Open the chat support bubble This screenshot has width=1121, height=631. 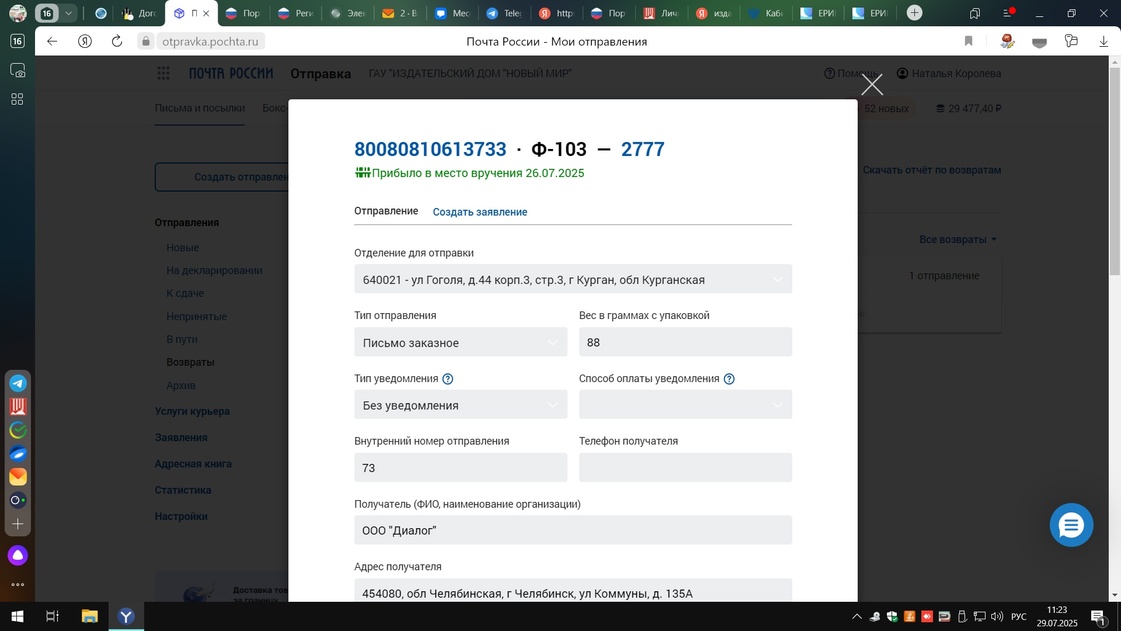pyautogui.click(x=1071, y=525)
